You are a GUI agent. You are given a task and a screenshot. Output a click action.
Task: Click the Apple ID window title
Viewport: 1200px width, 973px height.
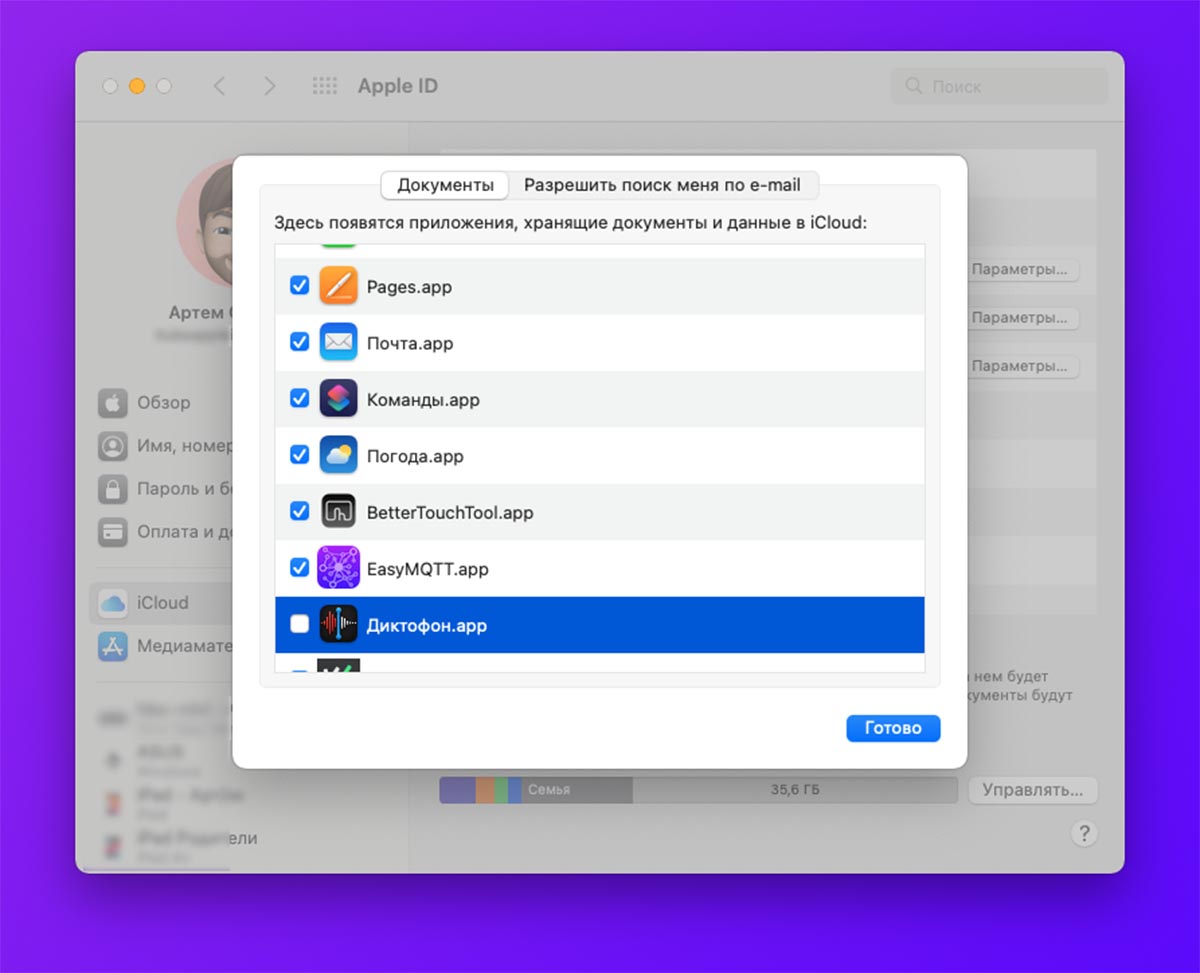[x=398, y=86]
